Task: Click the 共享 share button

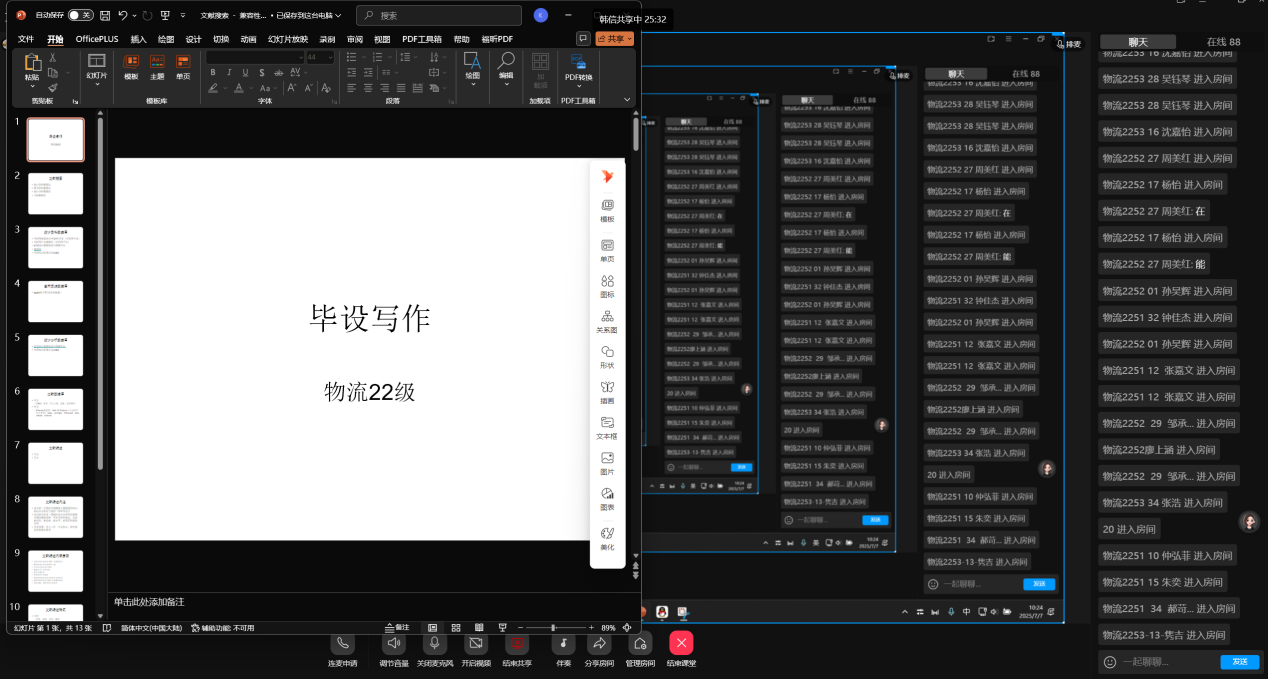Action: [x=614, y=39]
